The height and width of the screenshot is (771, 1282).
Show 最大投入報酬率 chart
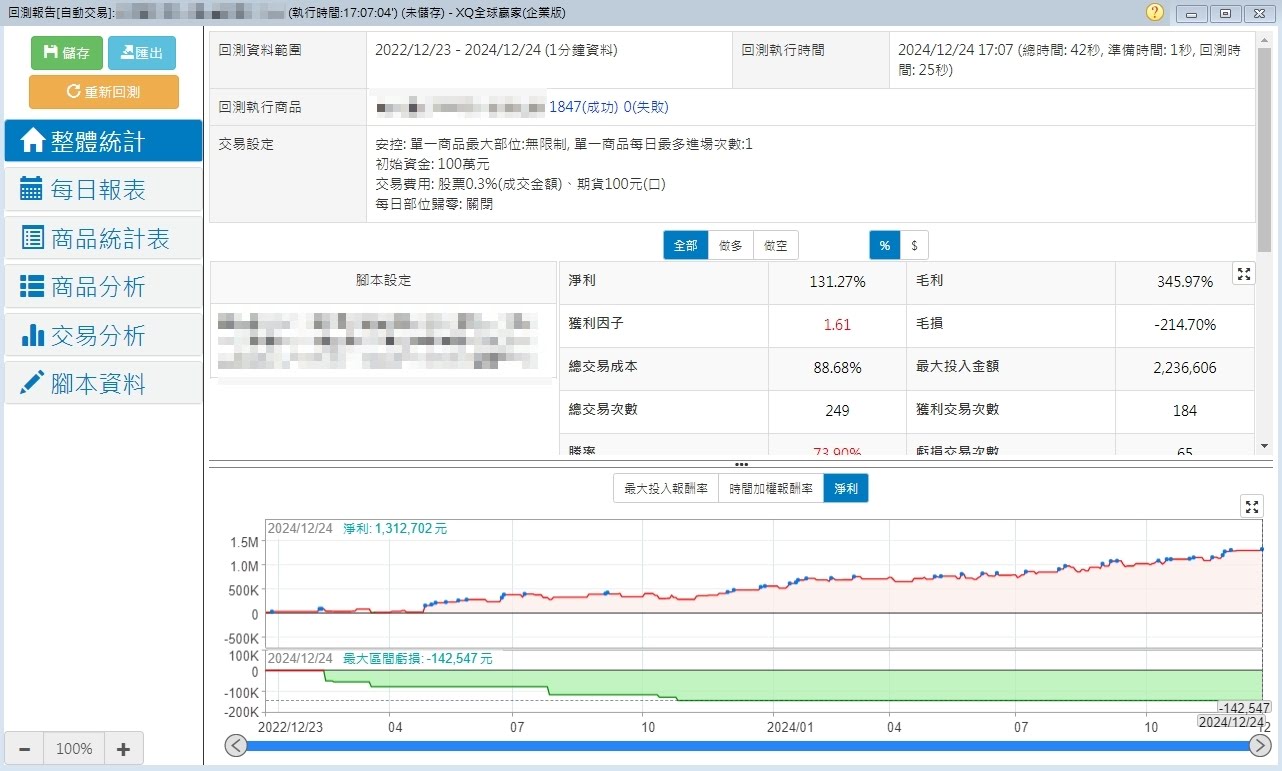tap(666, 489)
